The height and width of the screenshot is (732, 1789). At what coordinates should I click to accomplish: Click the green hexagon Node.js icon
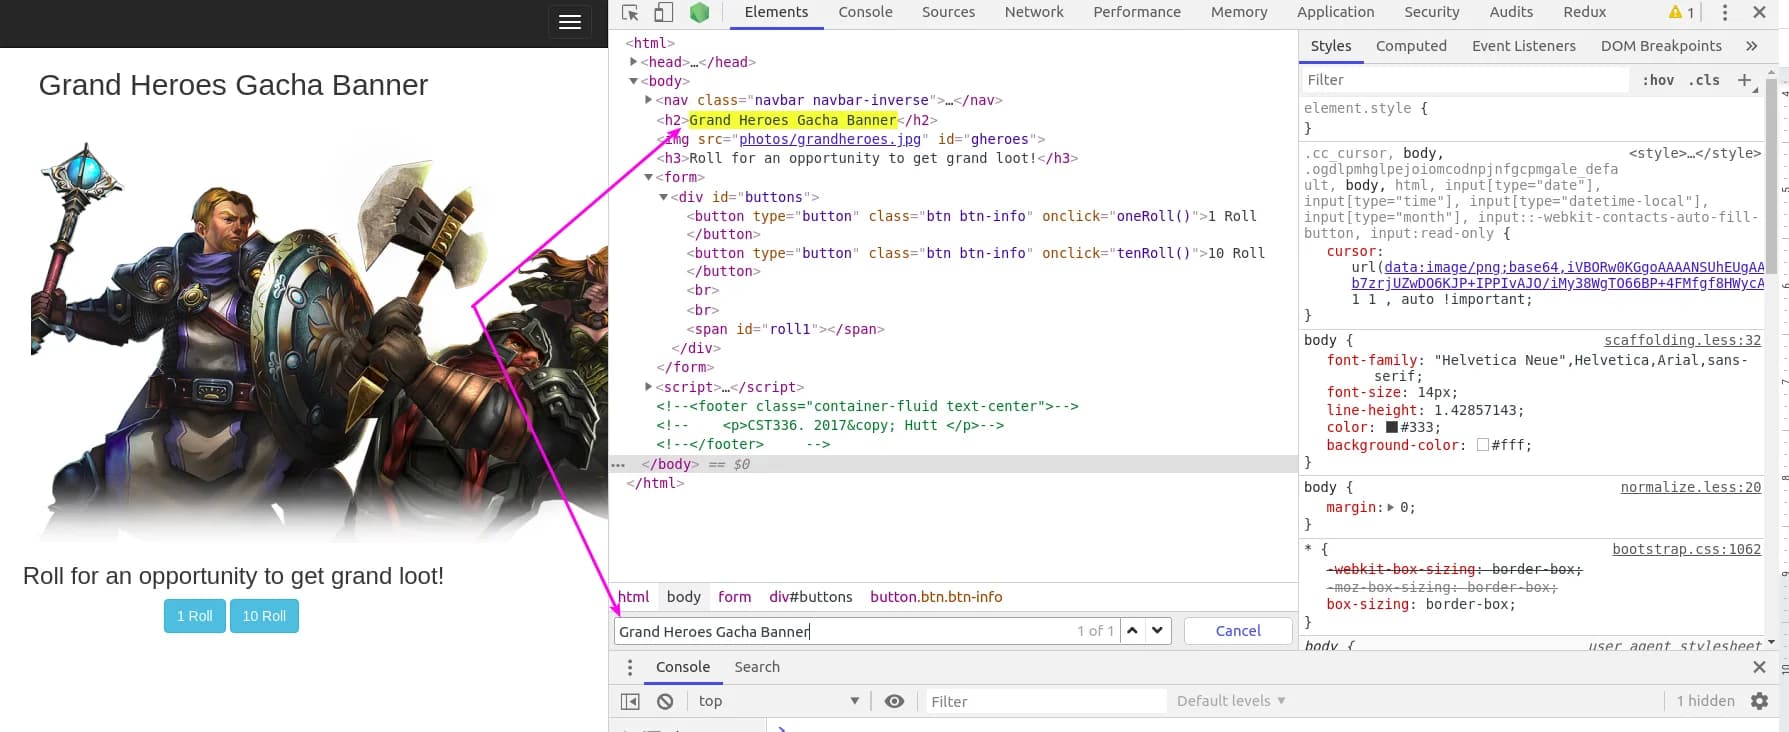point(699,13)
